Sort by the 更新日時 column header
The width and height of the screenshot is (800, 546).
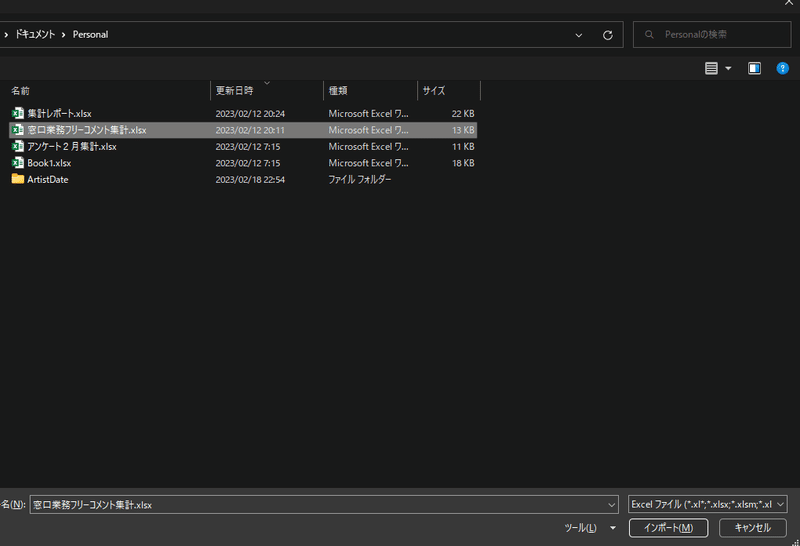point(267,90)
